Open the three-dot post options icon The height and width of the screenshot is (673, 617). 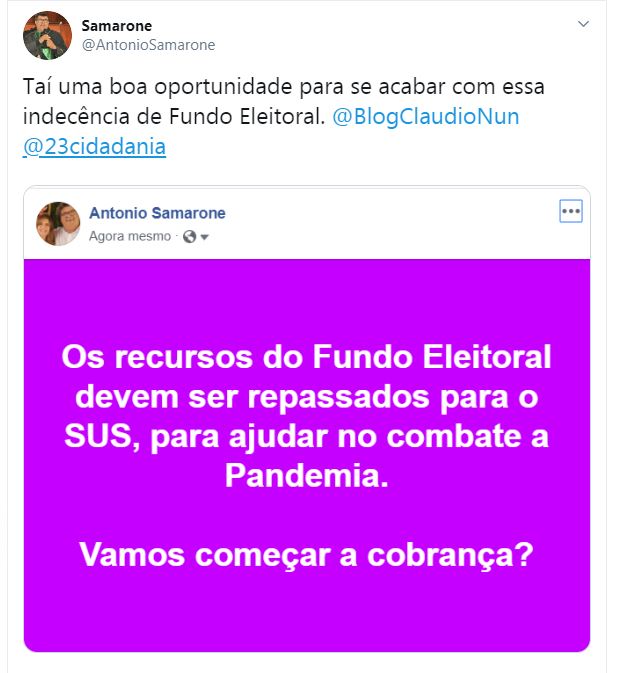click(x=571, y=211)
